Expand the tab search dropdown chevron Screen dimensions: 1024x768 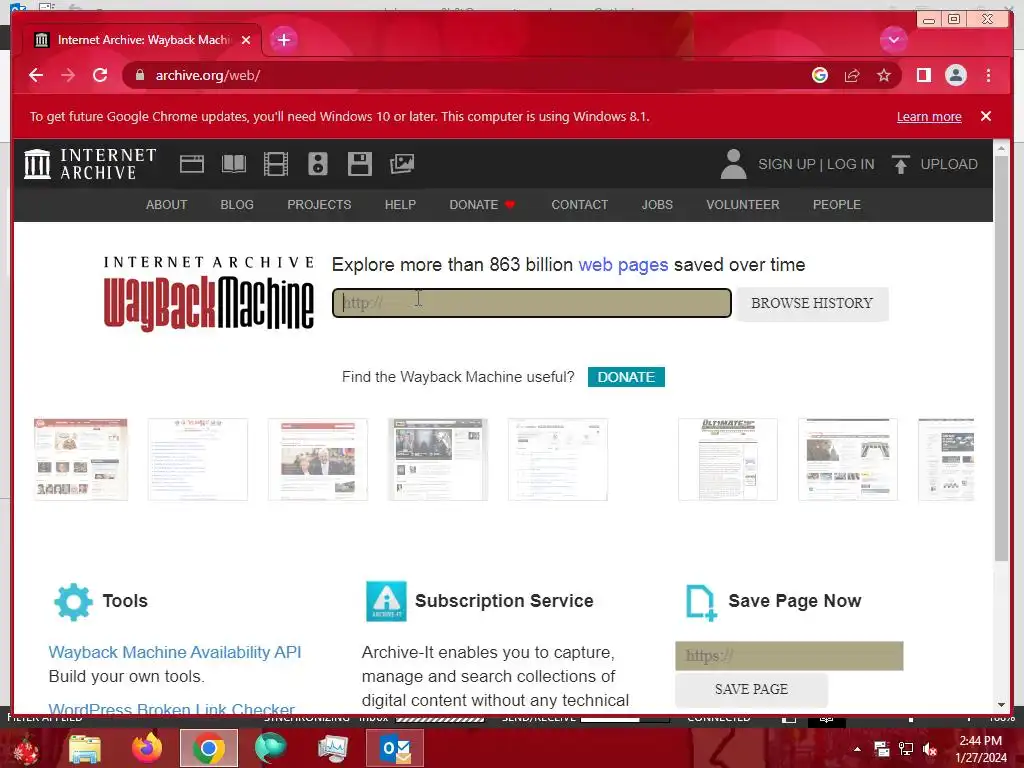click(893, 40)
